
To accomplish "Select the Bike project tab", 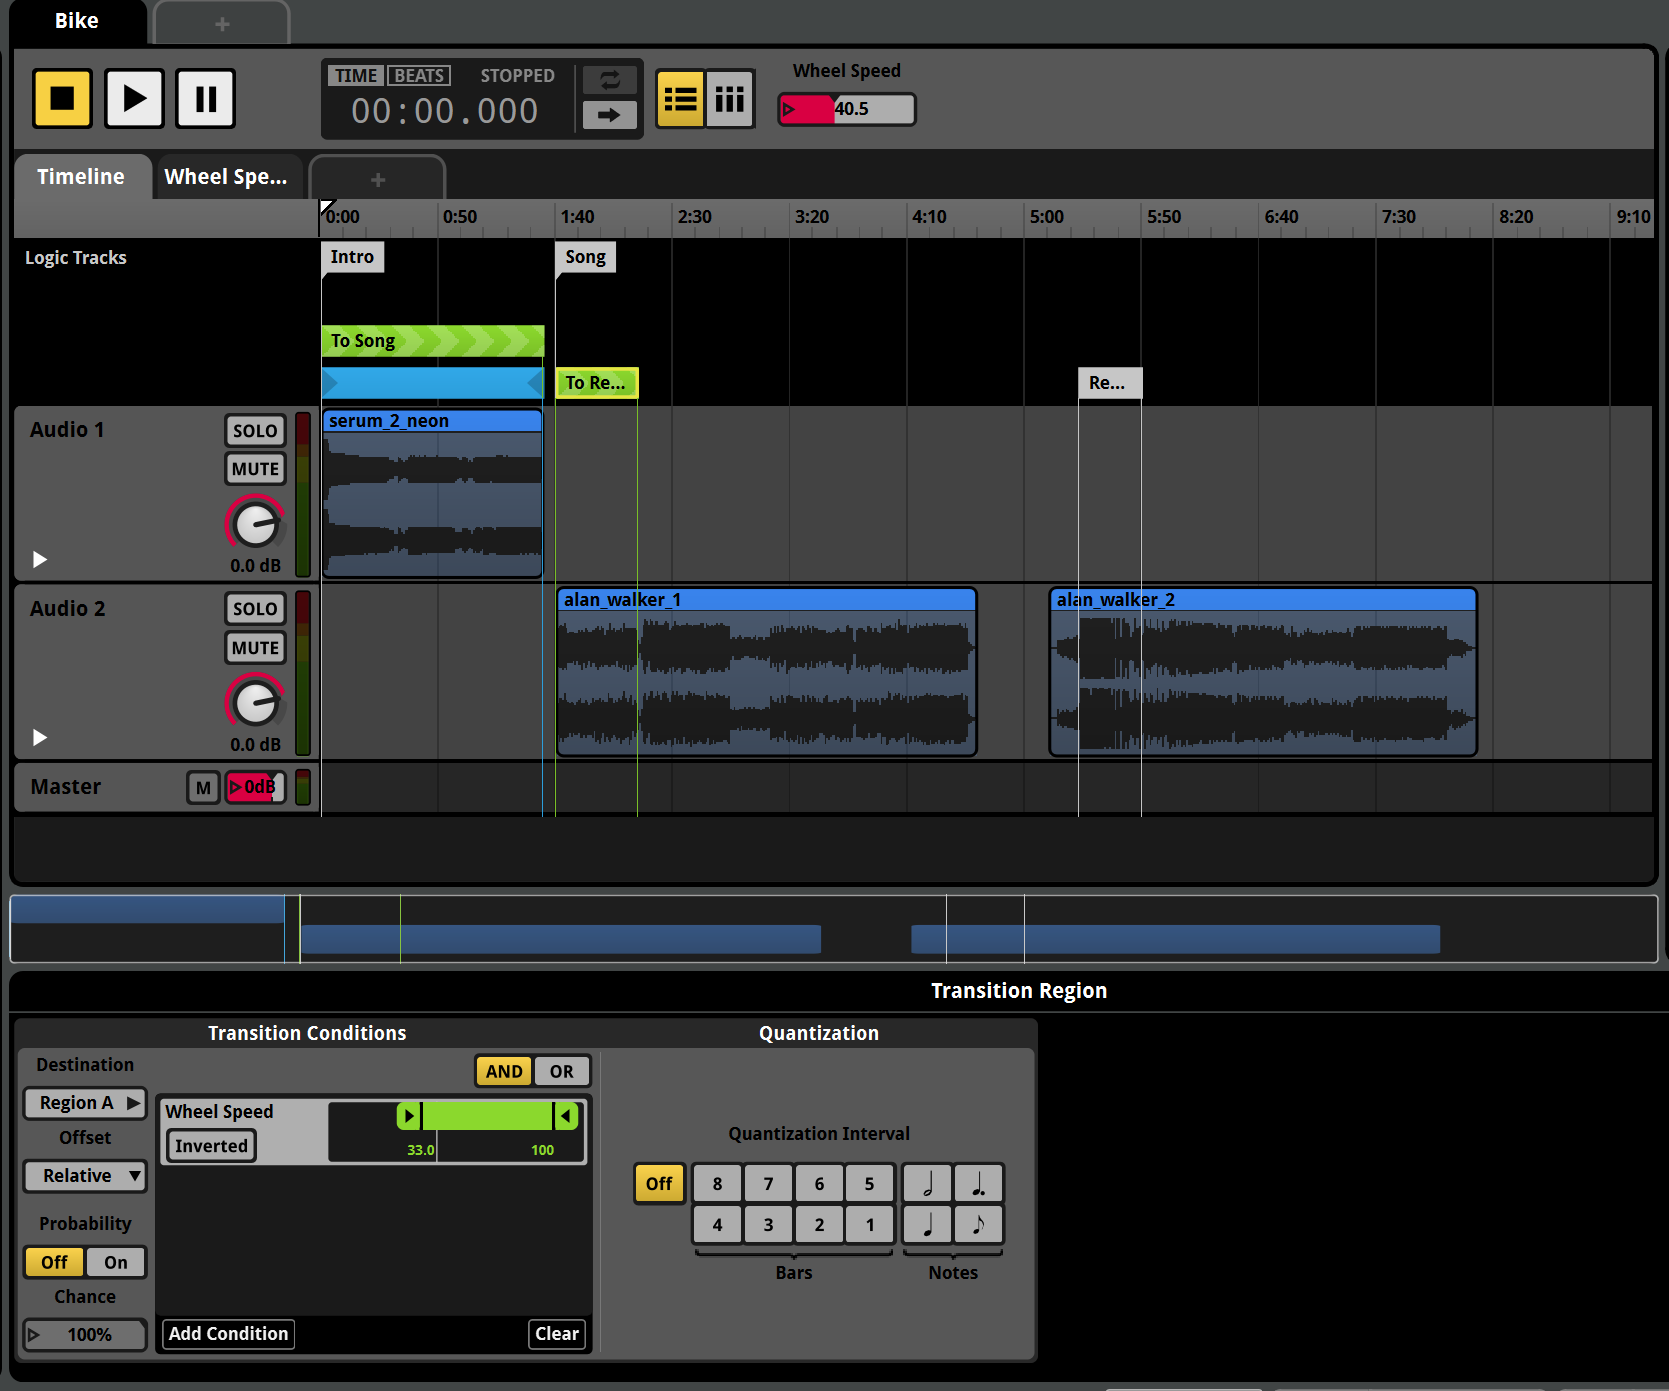I will coord(78,20).
